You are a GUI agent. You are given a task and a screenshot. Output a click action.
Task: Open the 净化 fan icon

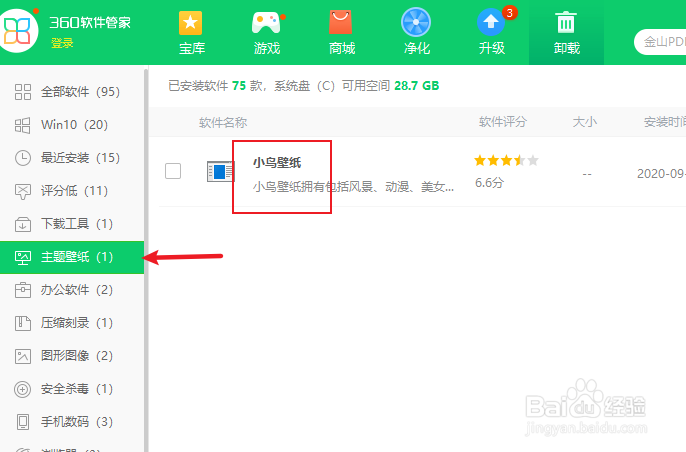(416, 22)
